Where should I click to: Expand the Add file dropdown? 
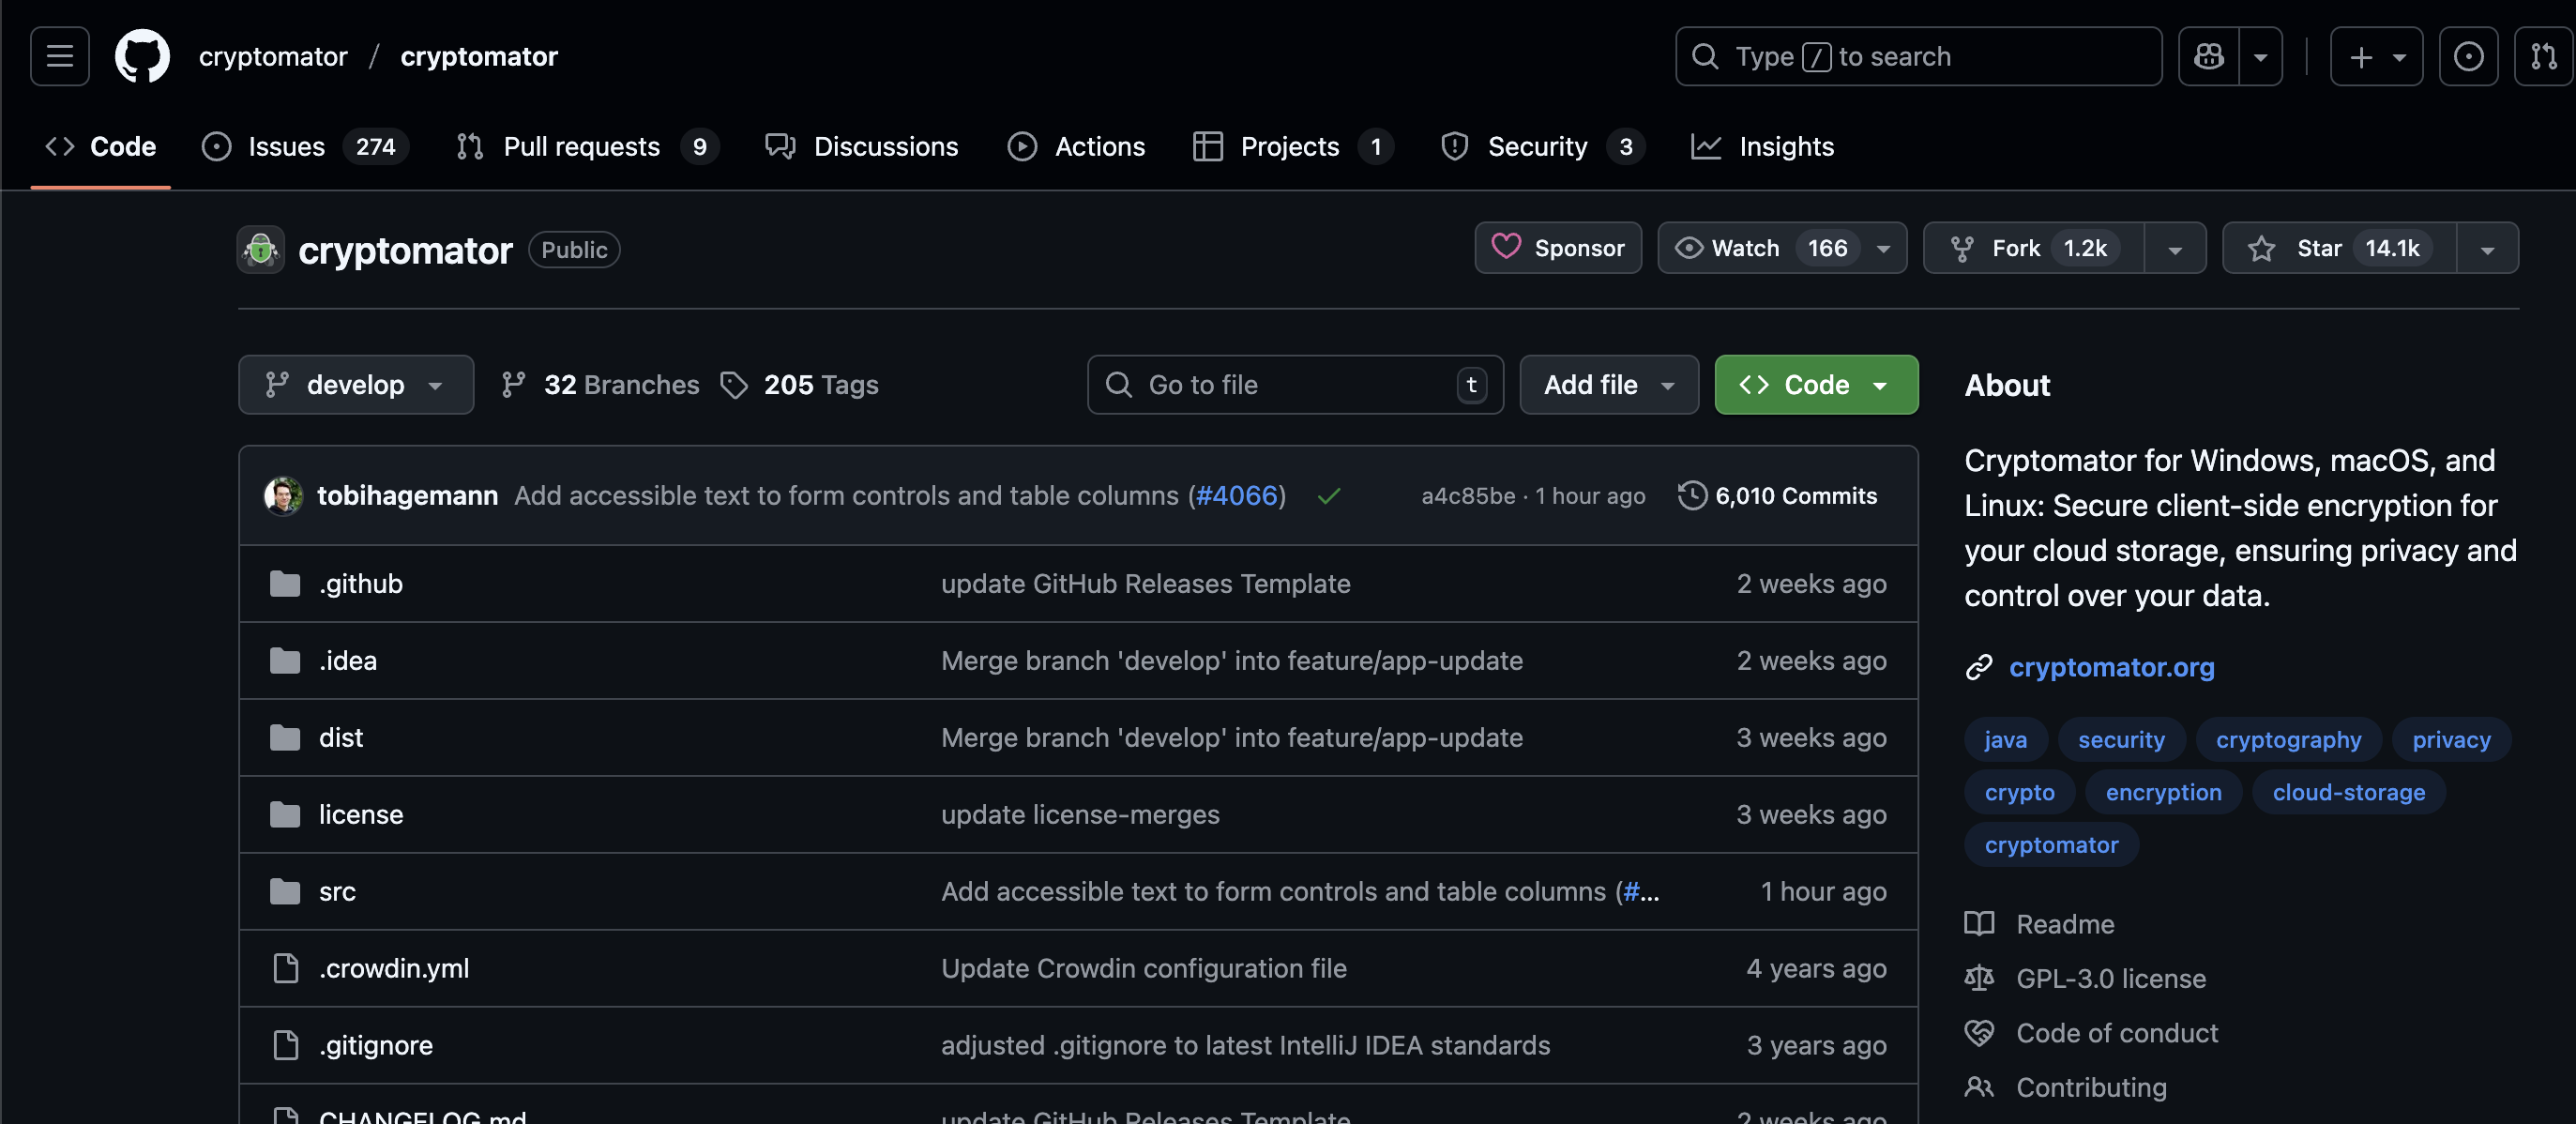coord(1608,385)
